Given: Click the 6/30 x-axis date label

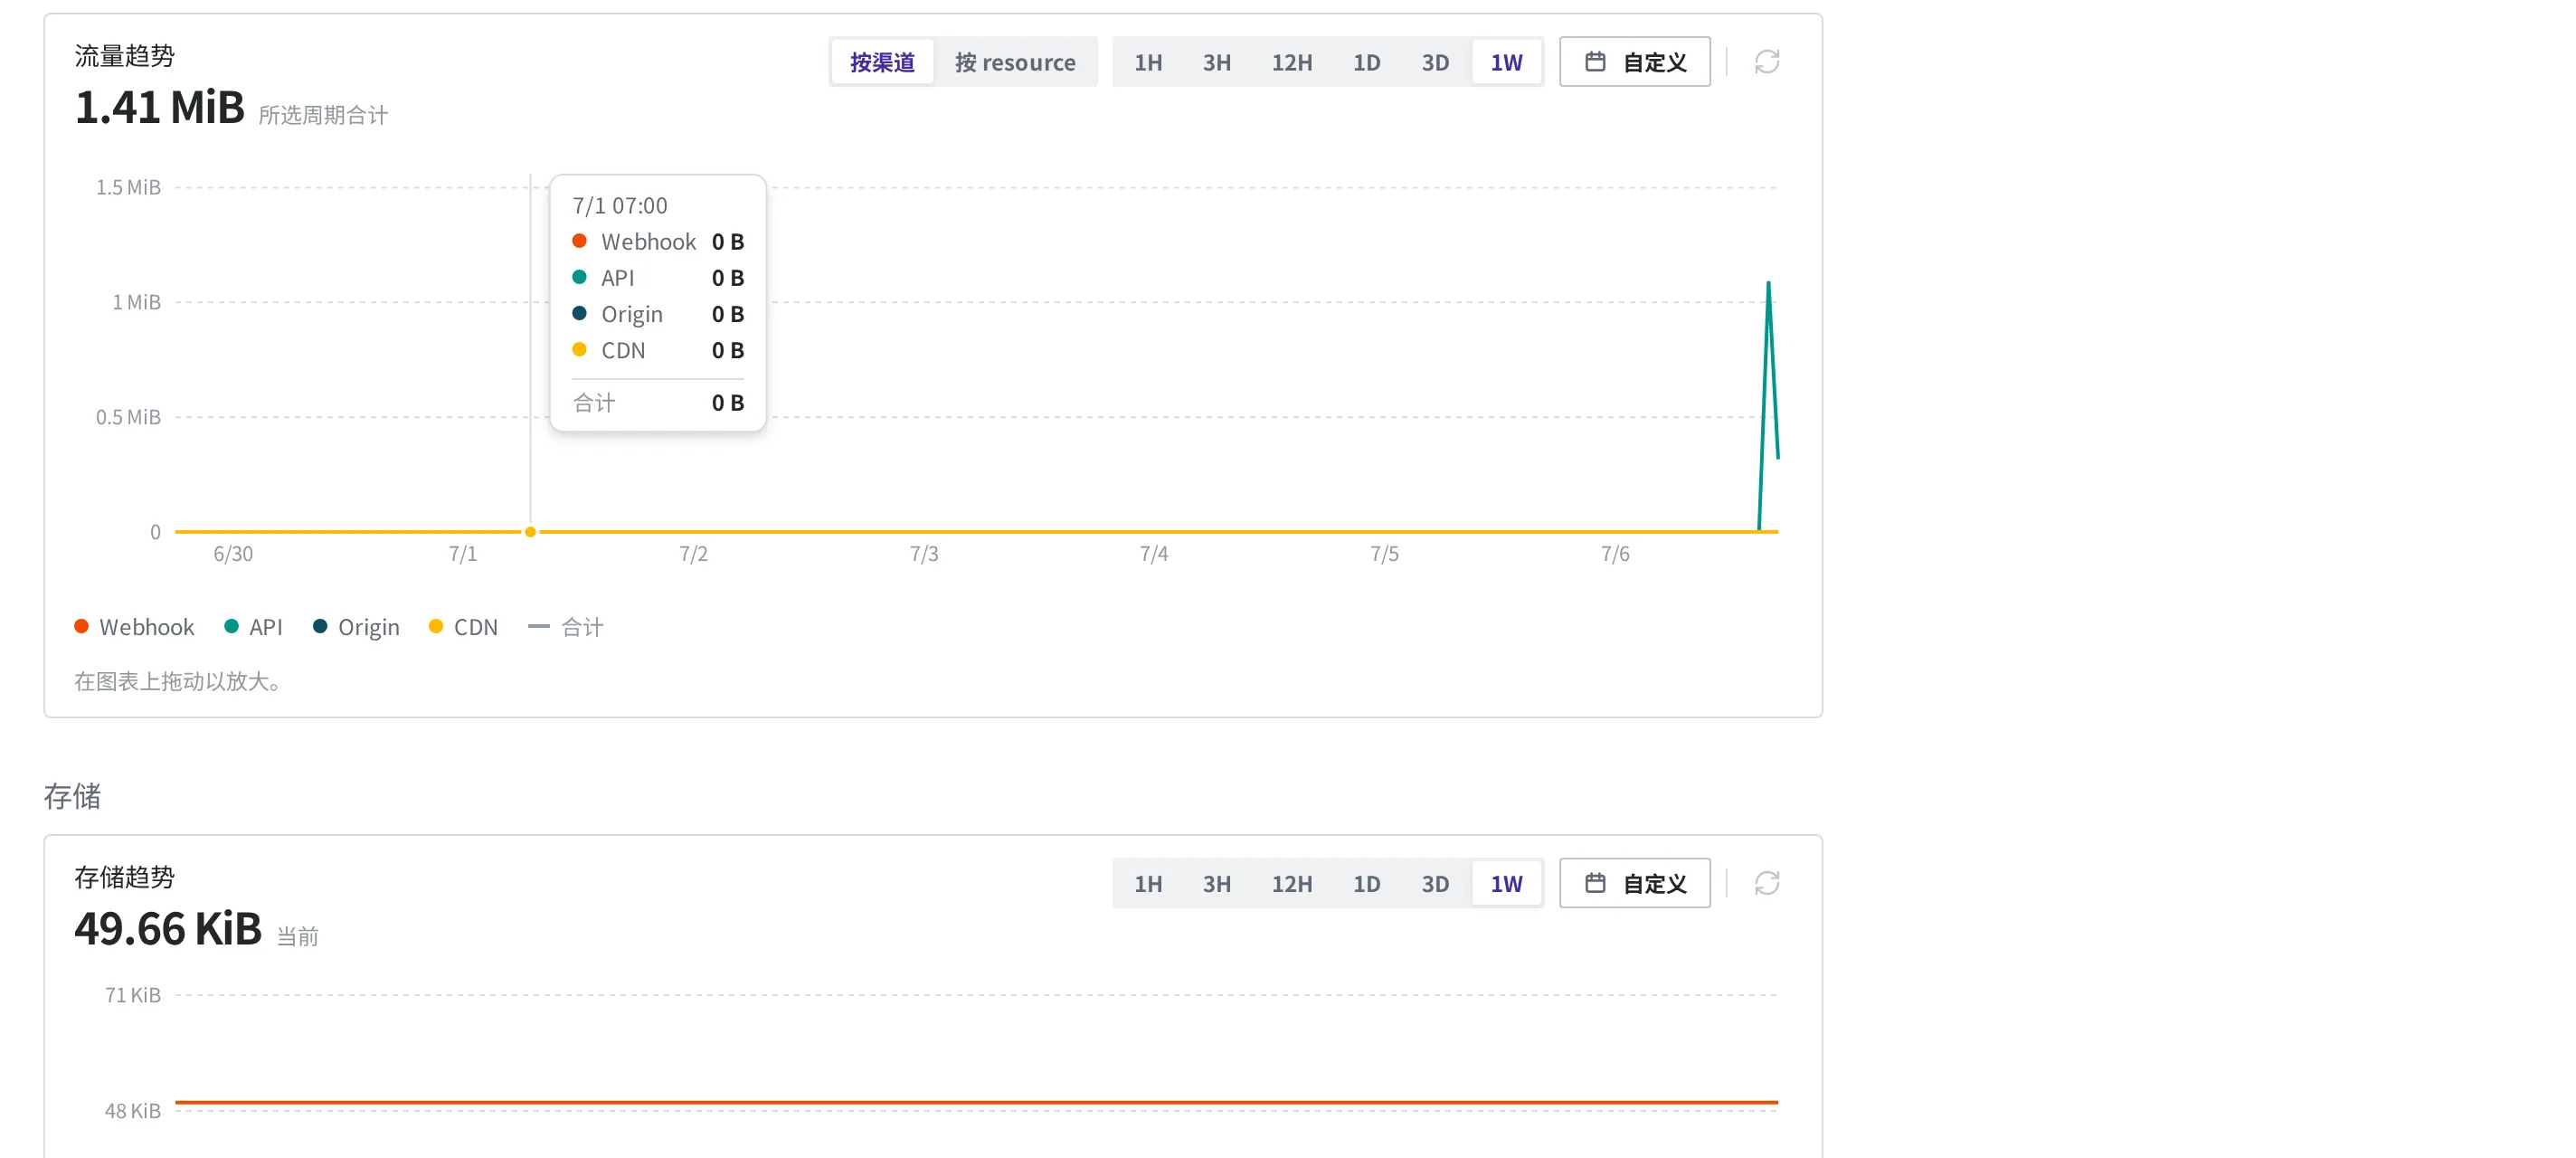Looking at the screenshot, I should 233,554.
